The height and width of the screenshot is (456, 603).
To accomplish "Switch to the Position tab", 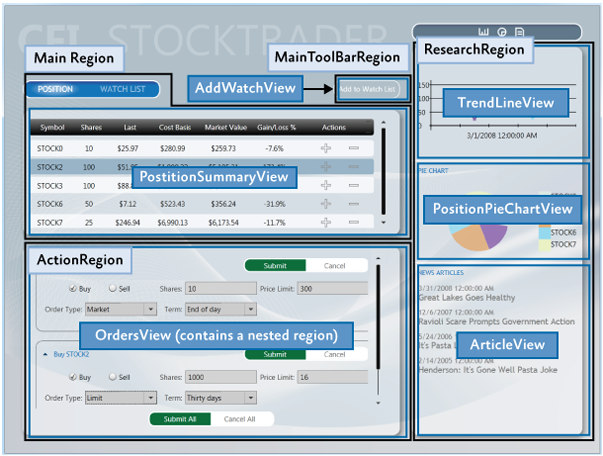I will click(x=55, y=89).
